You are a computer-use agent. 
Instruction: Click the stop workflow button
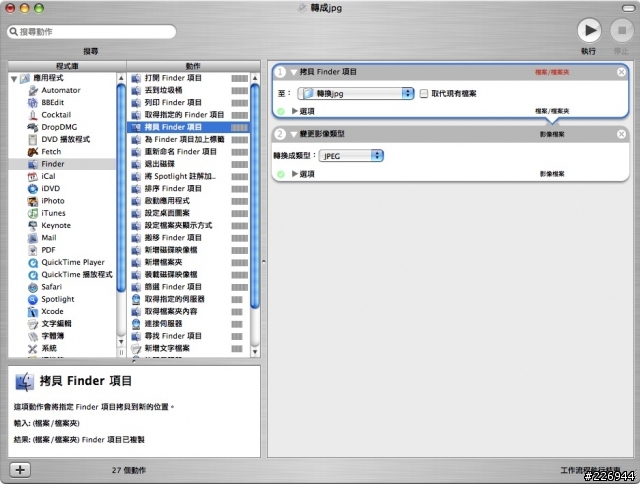coord(622,31)
